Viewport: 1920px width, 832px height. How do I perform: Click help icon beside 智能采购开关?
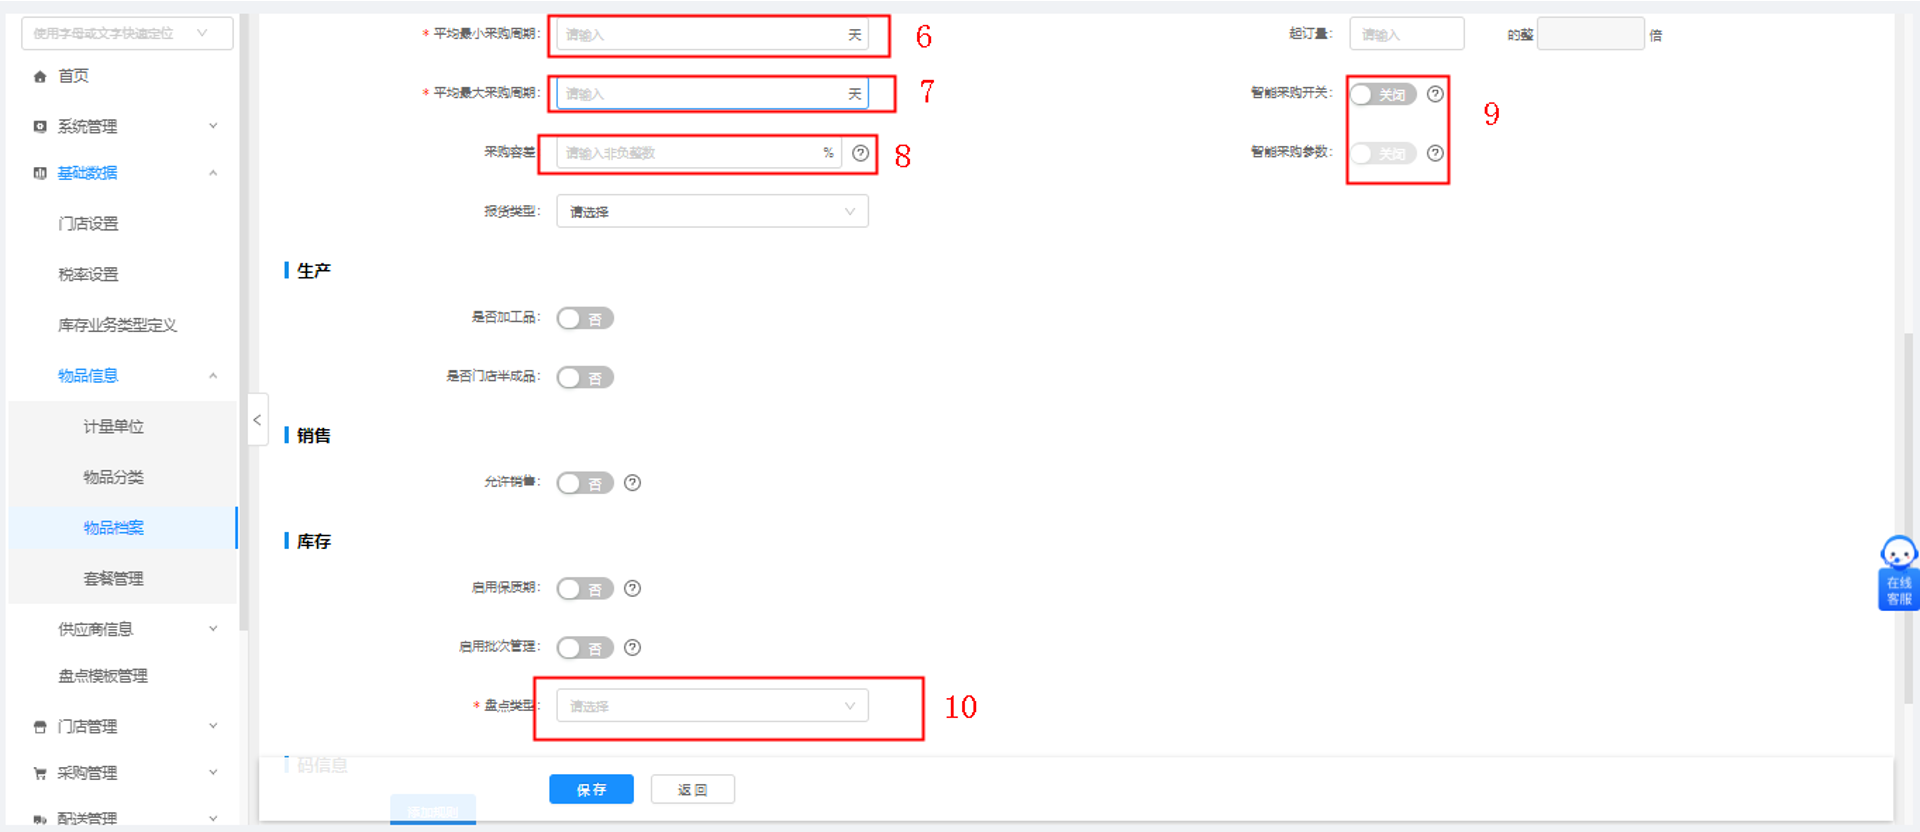[1435, 94]
